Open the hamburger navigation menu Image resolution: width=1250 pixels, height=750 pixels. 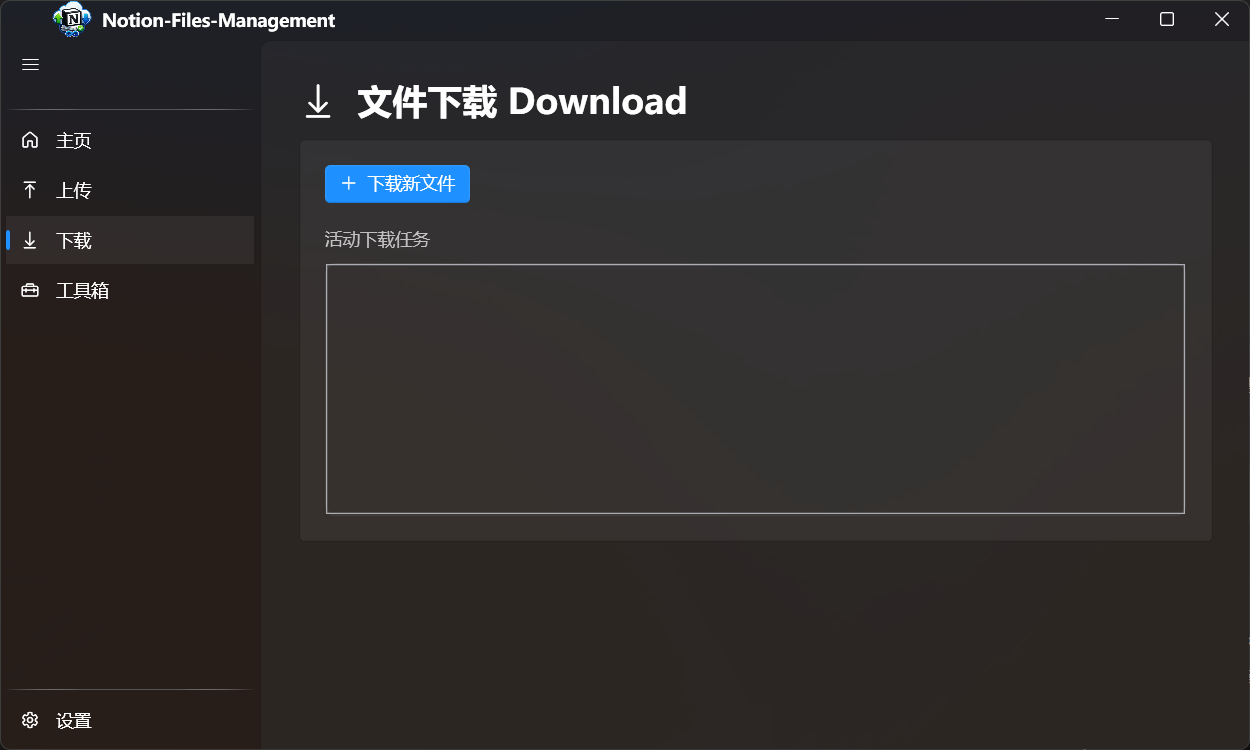(30, 64)
